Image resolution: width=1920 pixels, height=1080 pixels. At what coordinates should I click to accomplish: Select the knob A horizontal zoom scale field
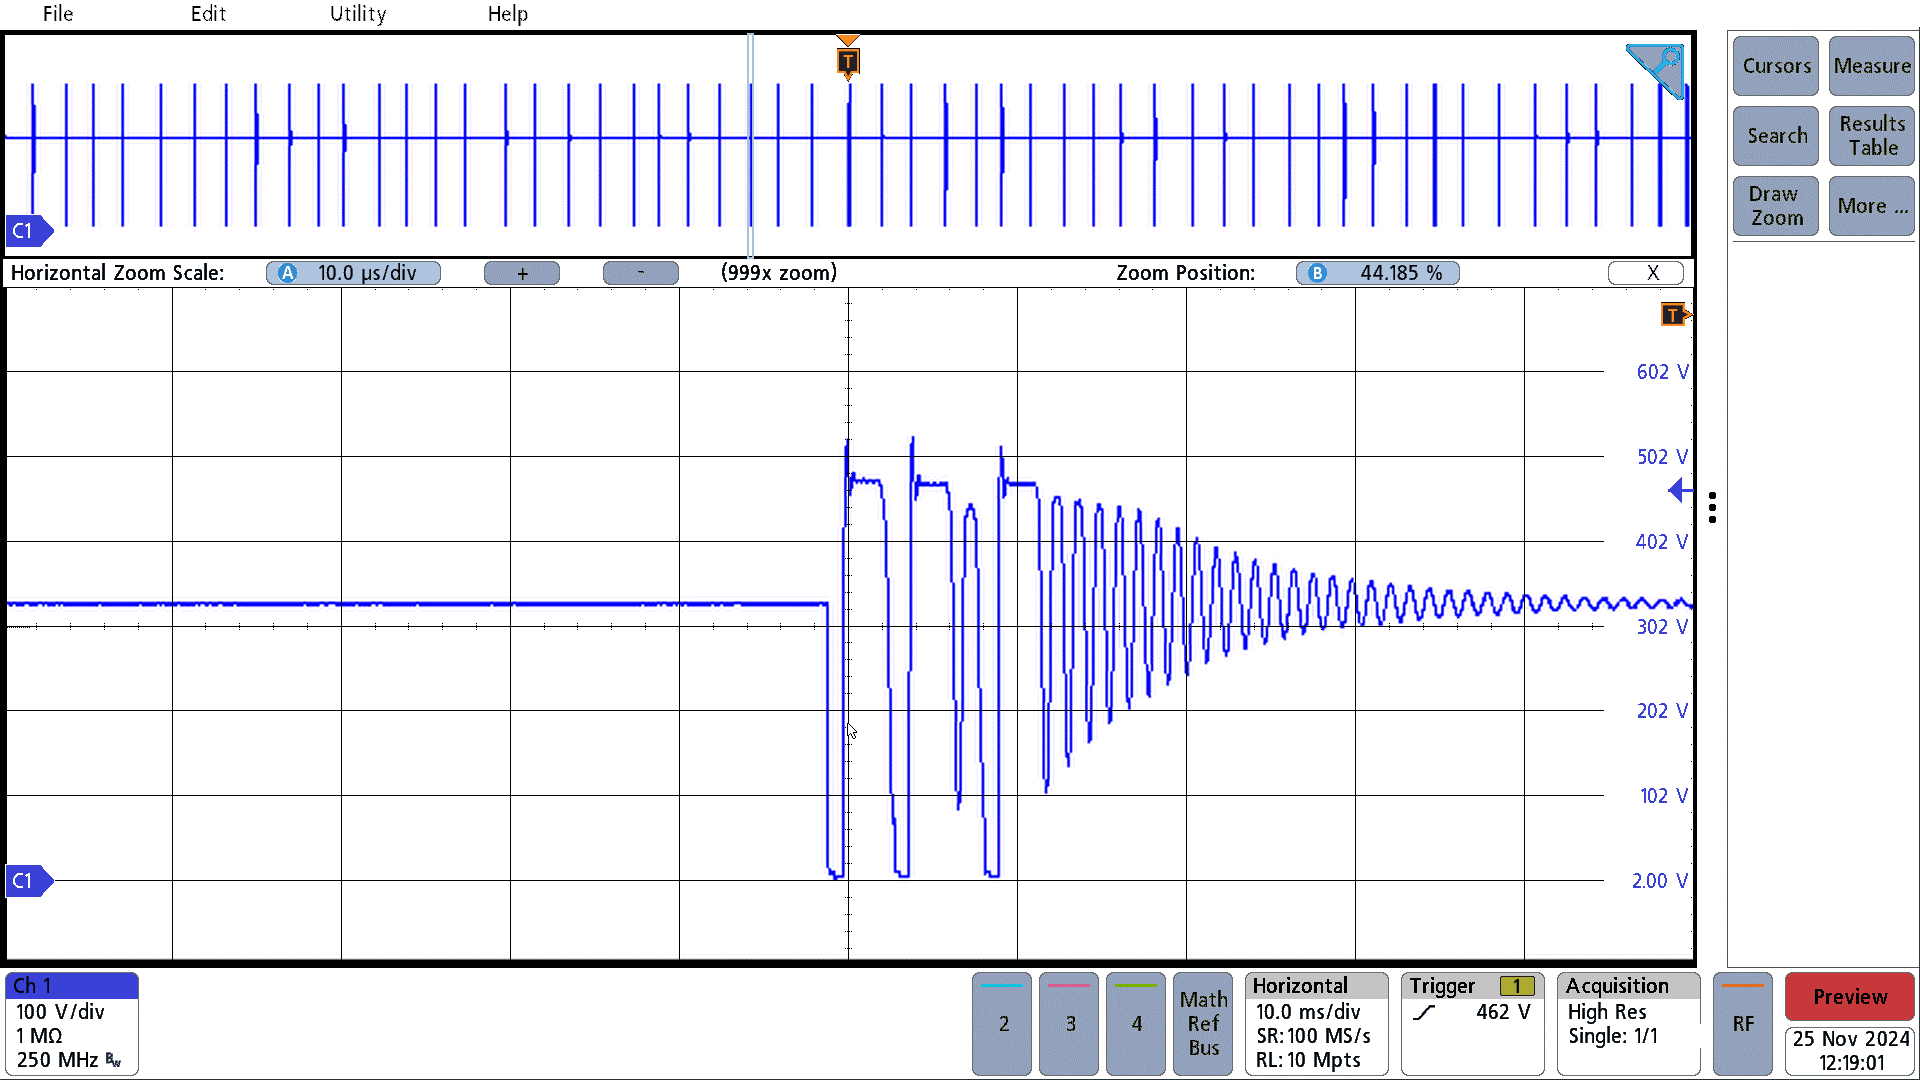click(x=354, y=273)
